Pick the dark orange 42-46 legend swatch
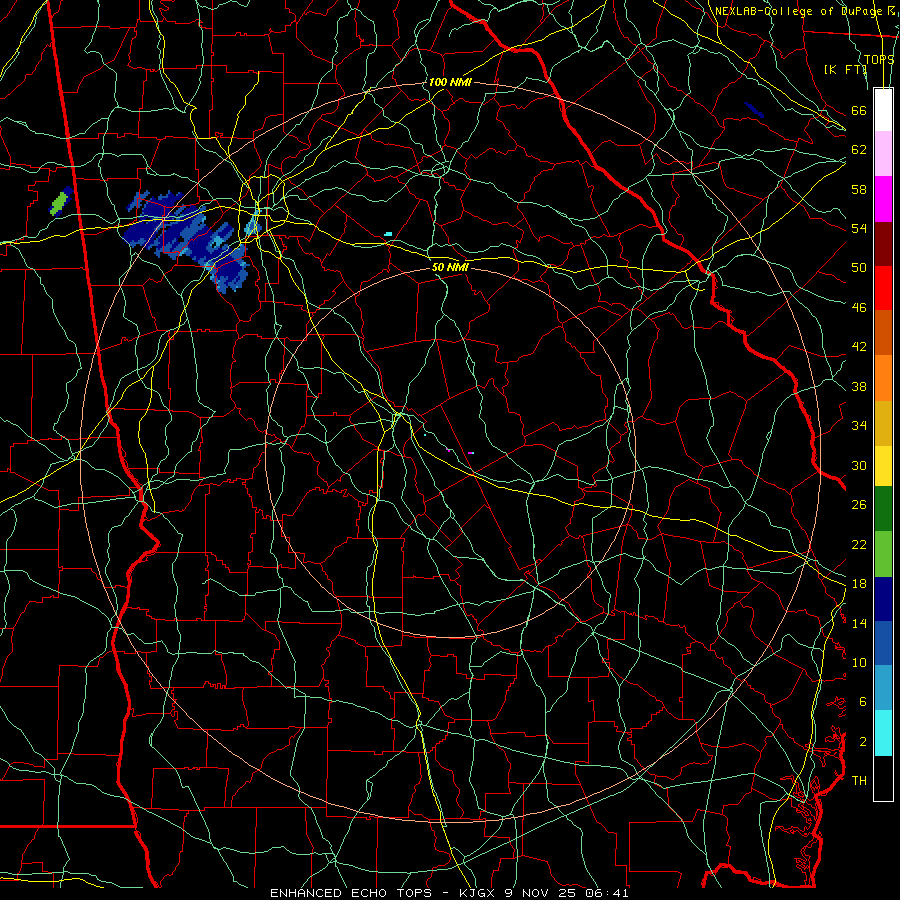The height and width of the screenshot is (900, 900). (883, 332)
